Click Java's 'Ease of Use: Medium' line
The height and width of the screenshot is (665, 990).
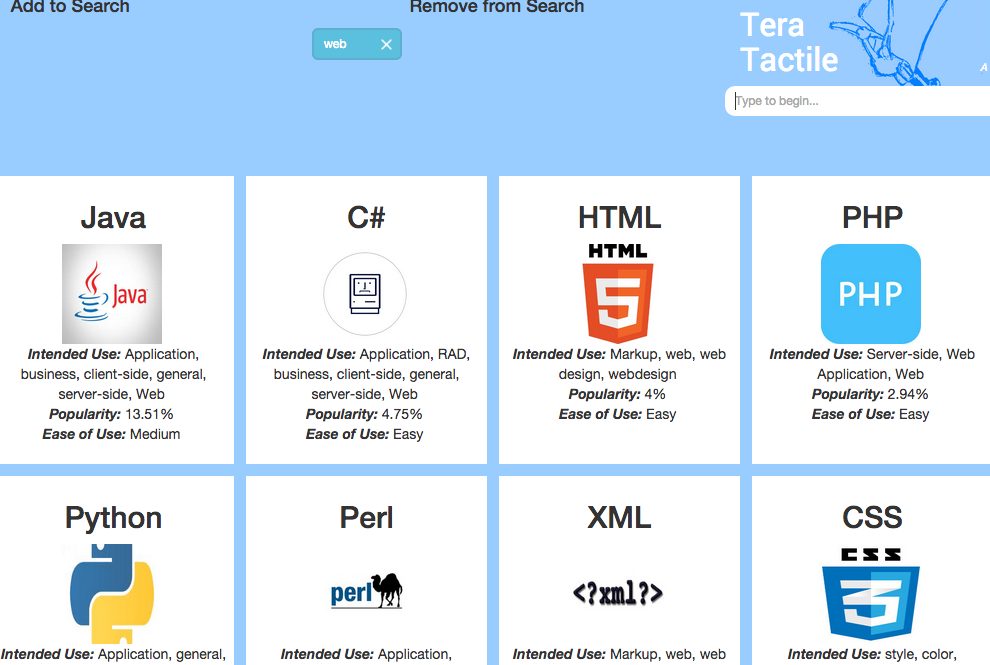(x=111, y=434)
